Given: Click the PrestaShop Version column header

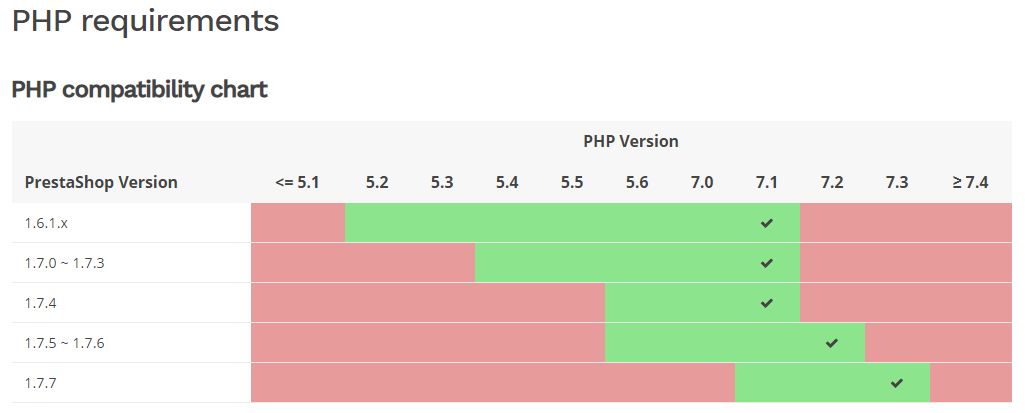Looking at the screenshot, I should [101, 182].
